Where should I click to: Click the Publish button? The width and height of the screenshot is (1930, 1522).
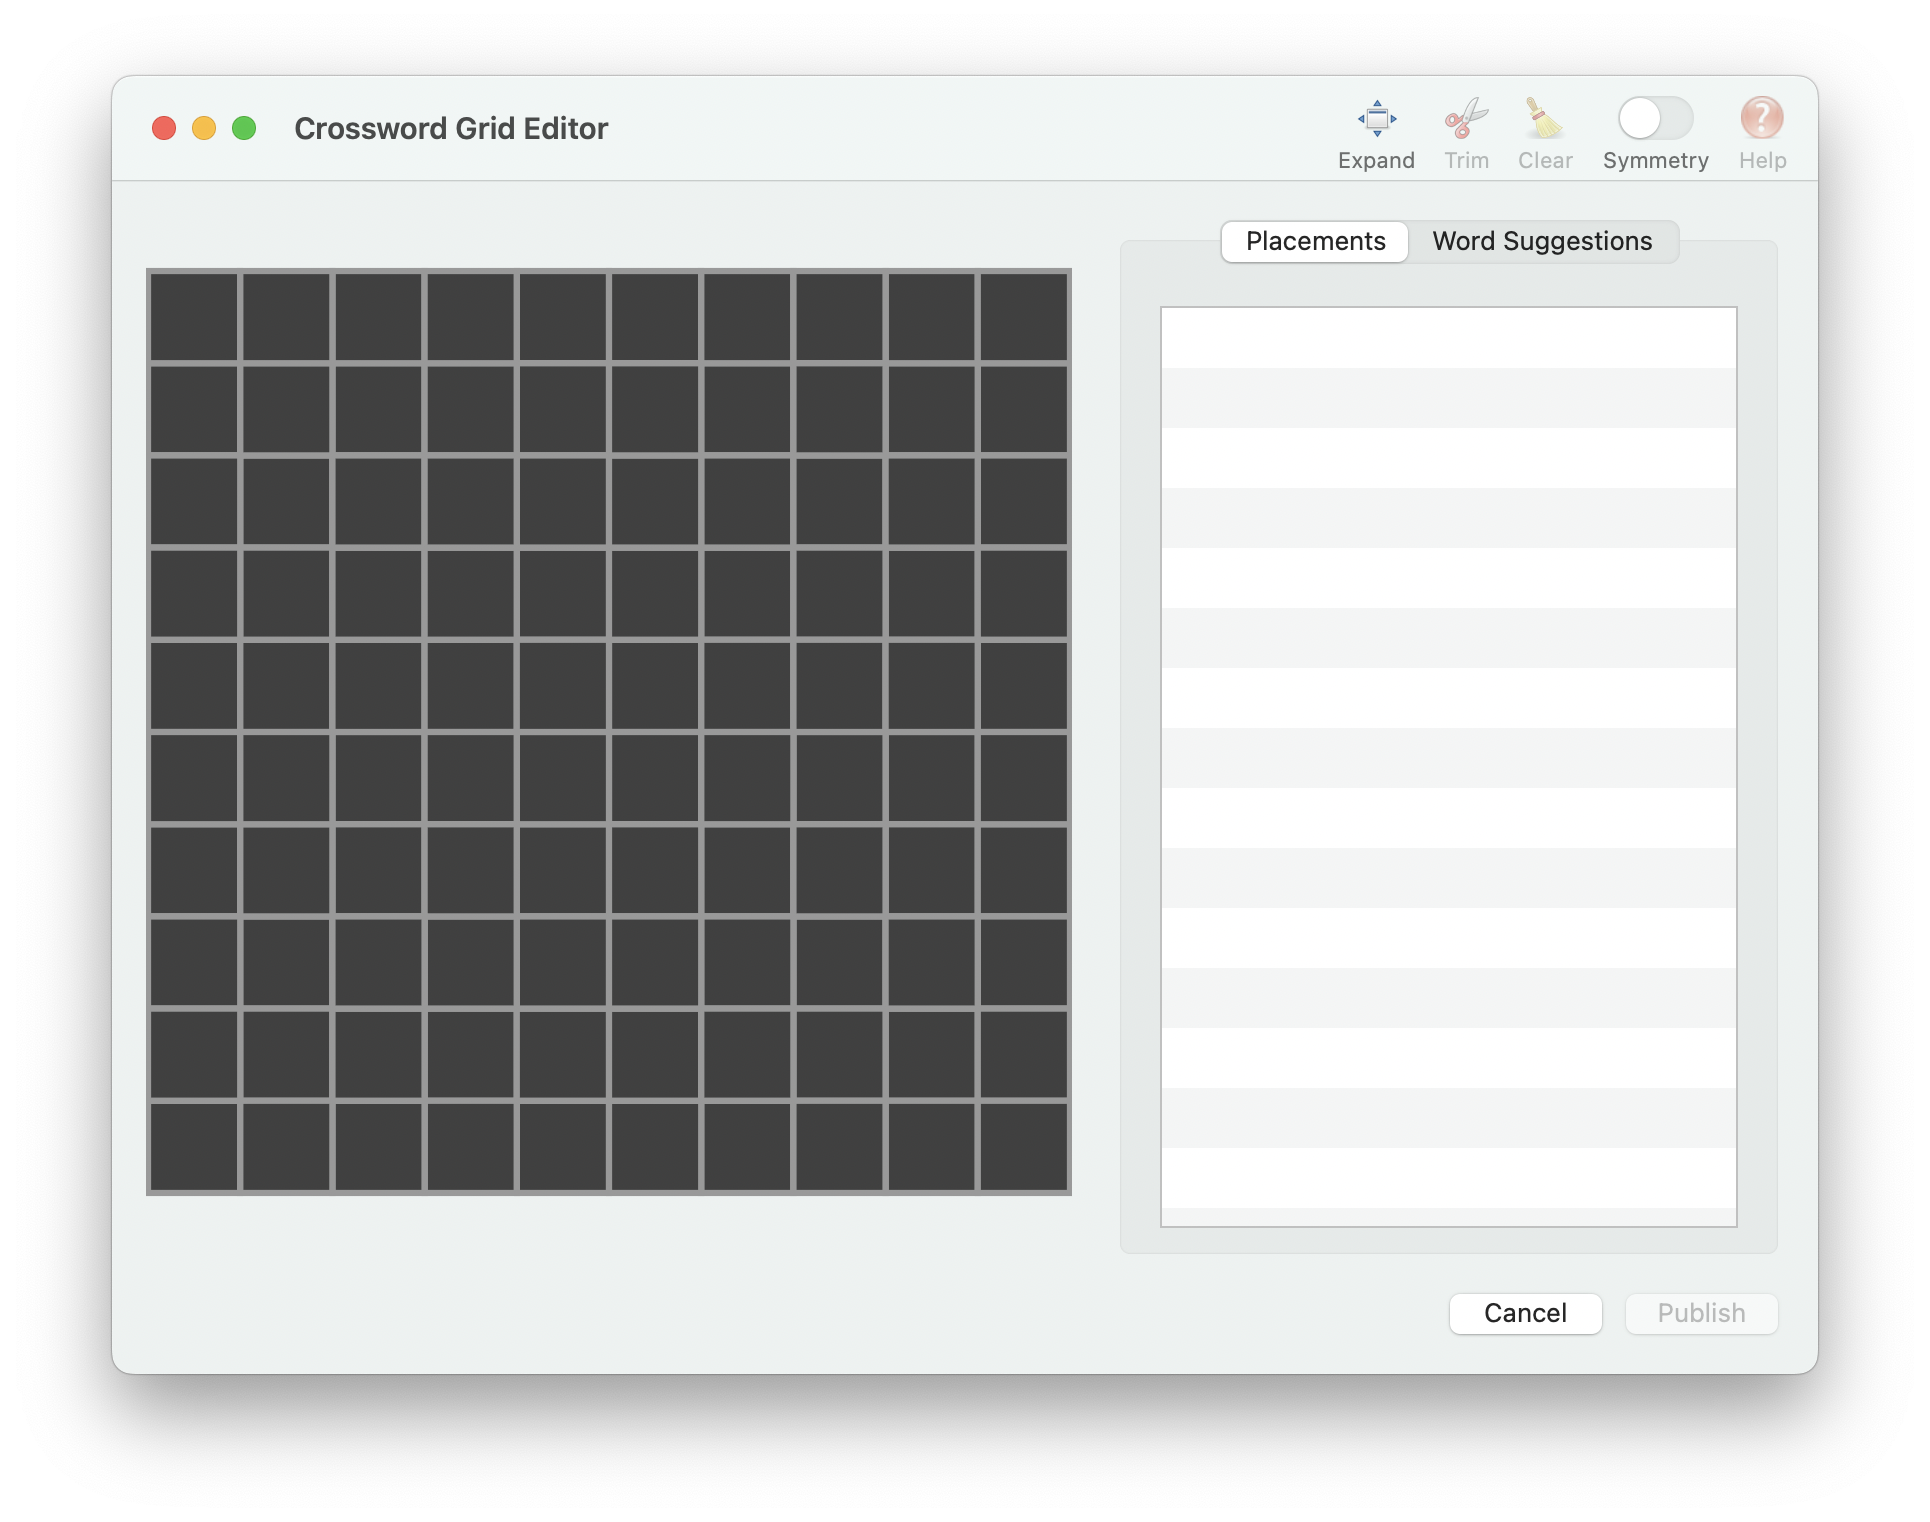pyautogui.click(x=1700, y=1313)
